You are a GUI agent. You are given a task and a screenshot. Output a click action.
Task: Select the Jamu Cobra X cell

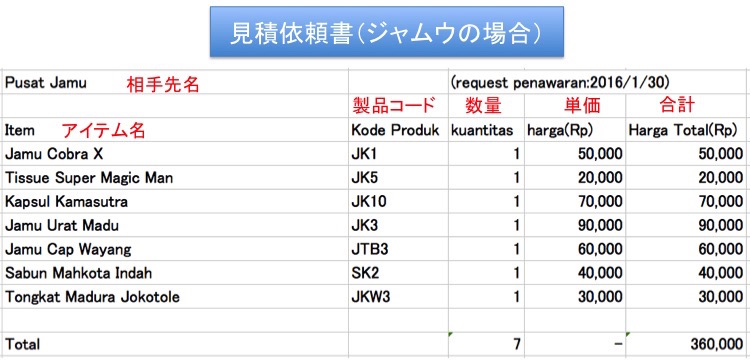(175, 154)
